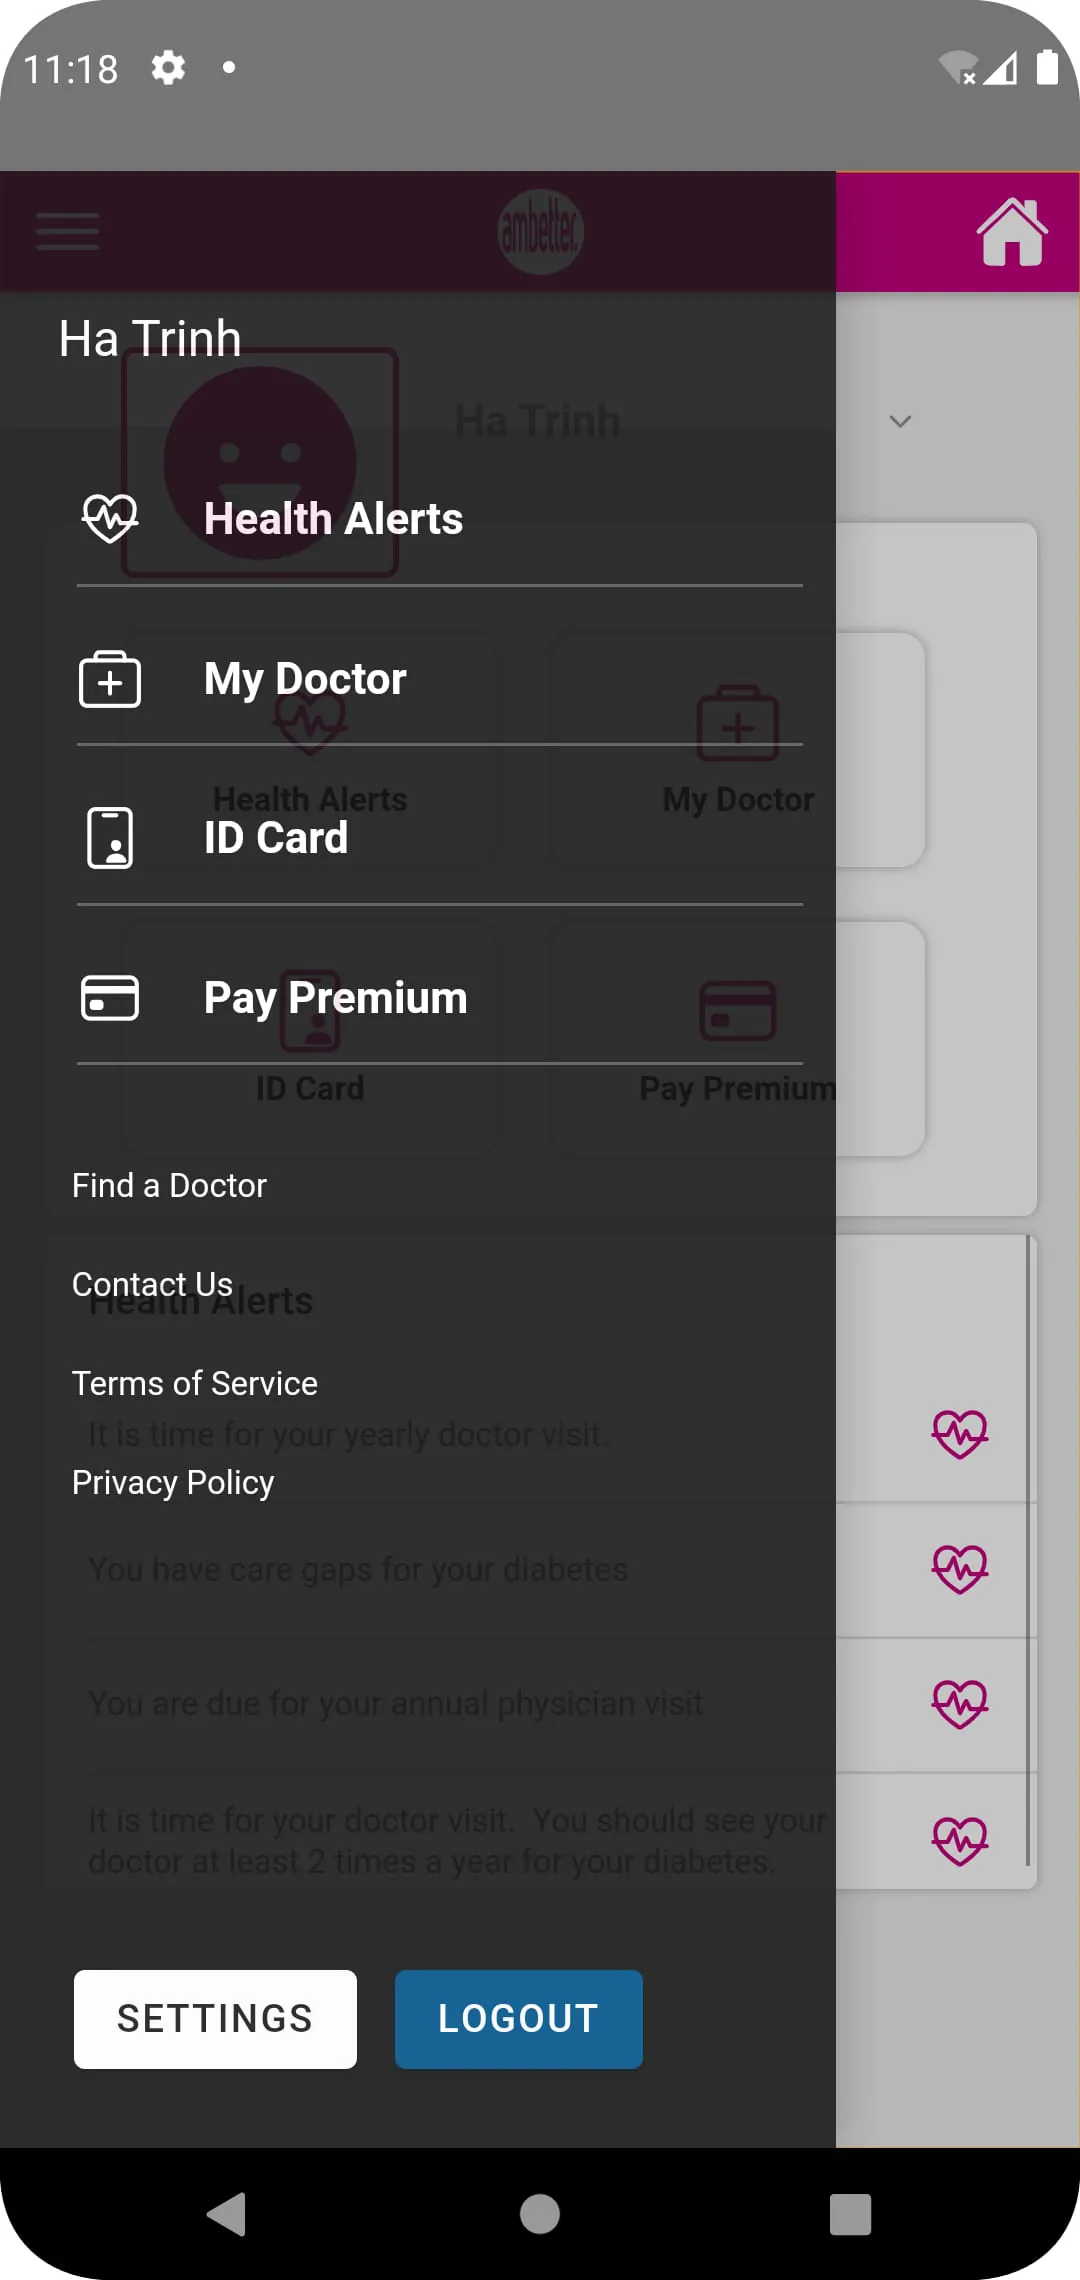Viewport: 1080px width, 2280px height.
Task: Open the navigation drawer hamburger menu
Action: coord(67,231)
